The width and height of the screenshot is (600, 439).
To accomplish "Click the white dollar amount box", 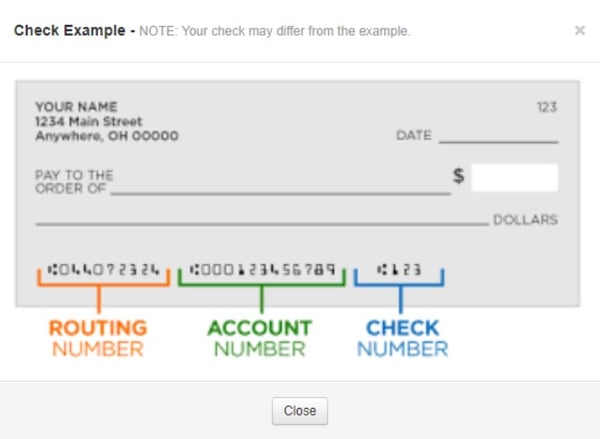I will pos(514,177).
